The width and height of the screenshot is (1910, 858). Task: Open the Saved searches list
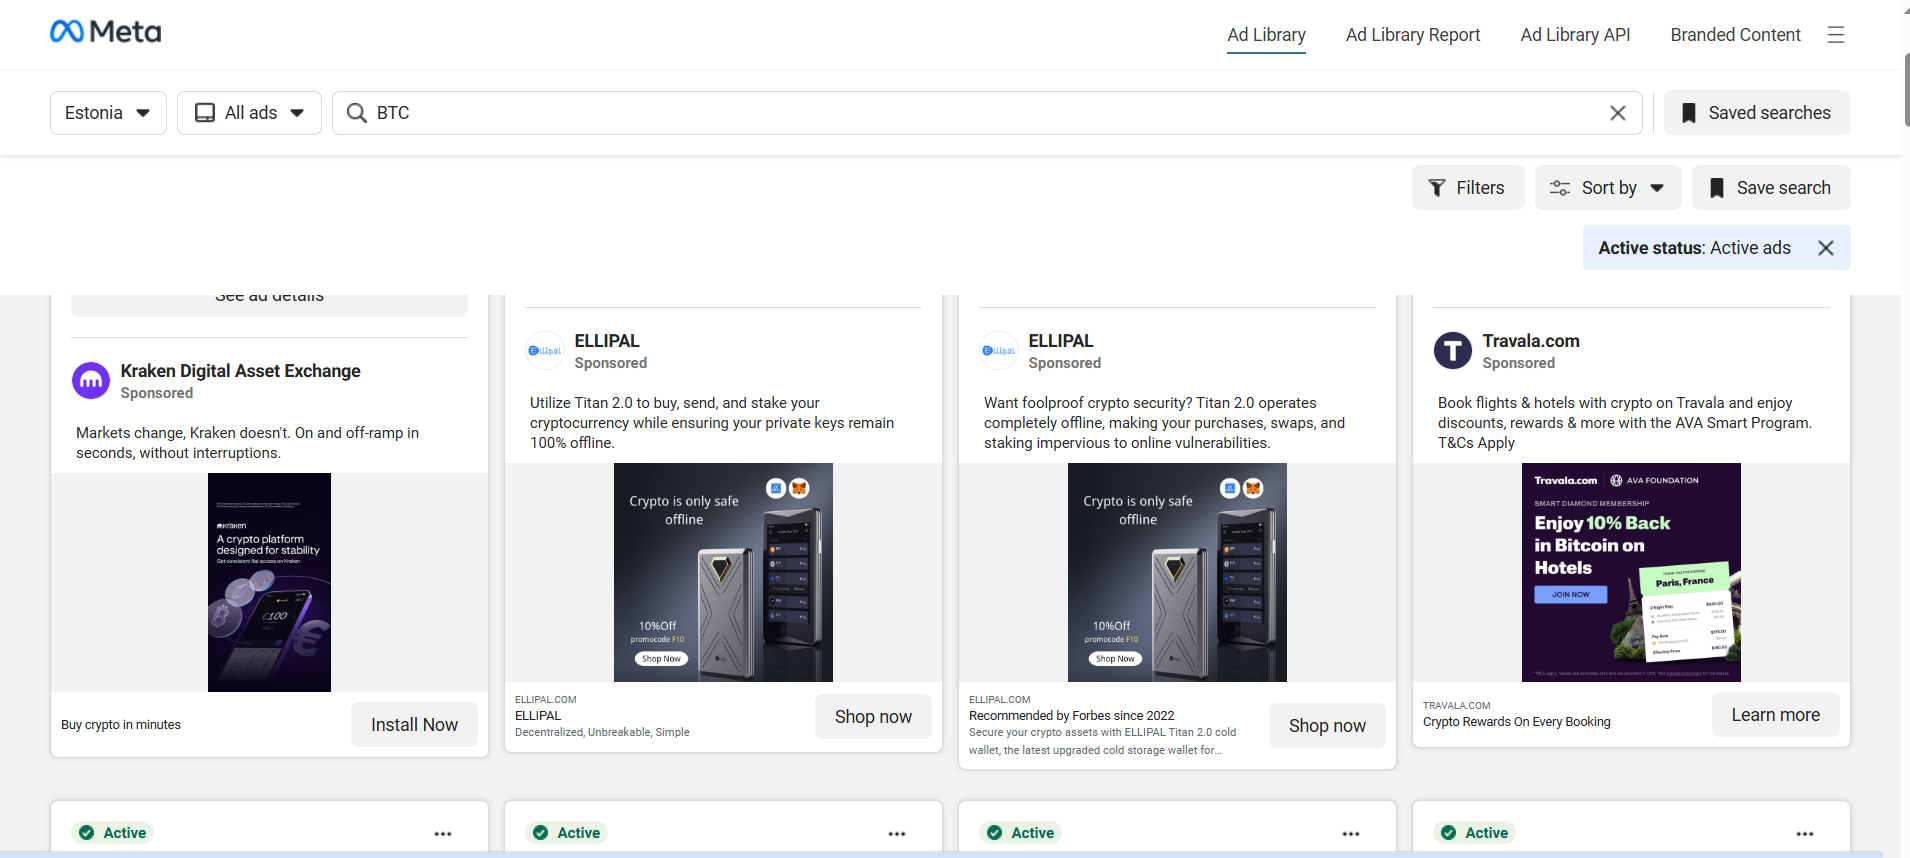(1757, 113)
